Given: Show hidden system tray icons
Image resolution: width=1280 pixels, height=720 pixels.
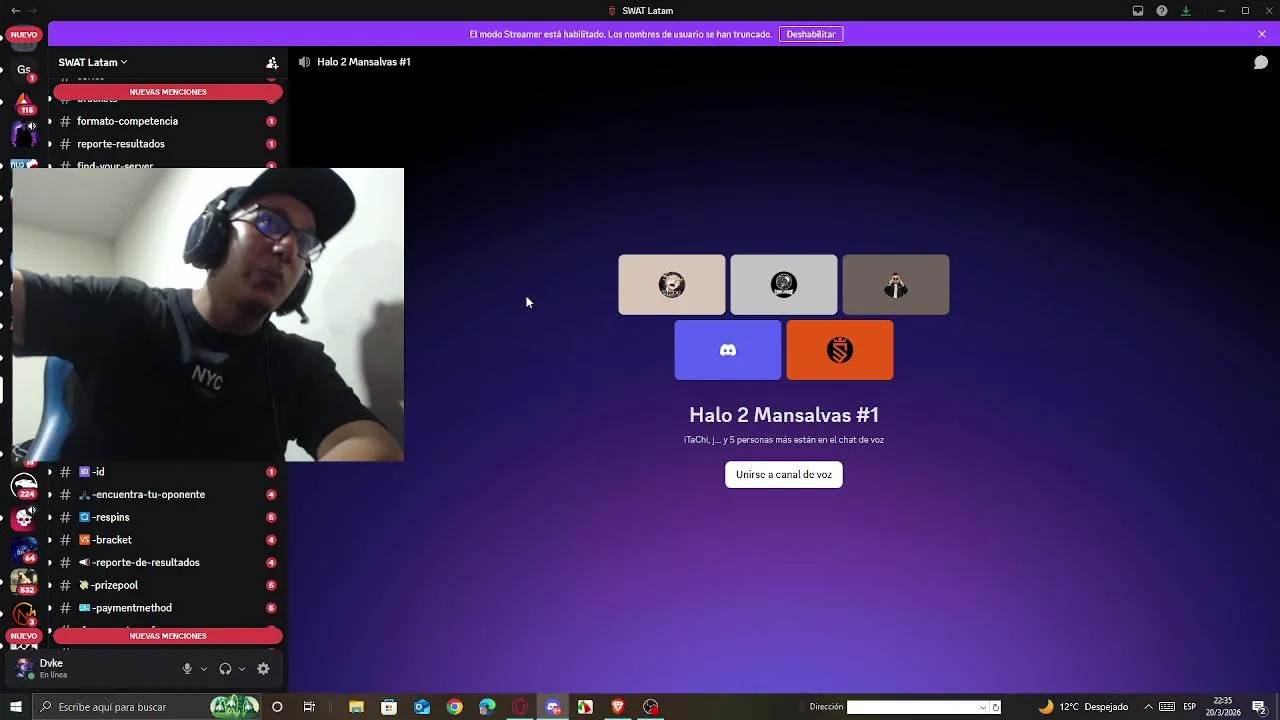Looking at the screenshot, I should click(x=1148, y=707).
